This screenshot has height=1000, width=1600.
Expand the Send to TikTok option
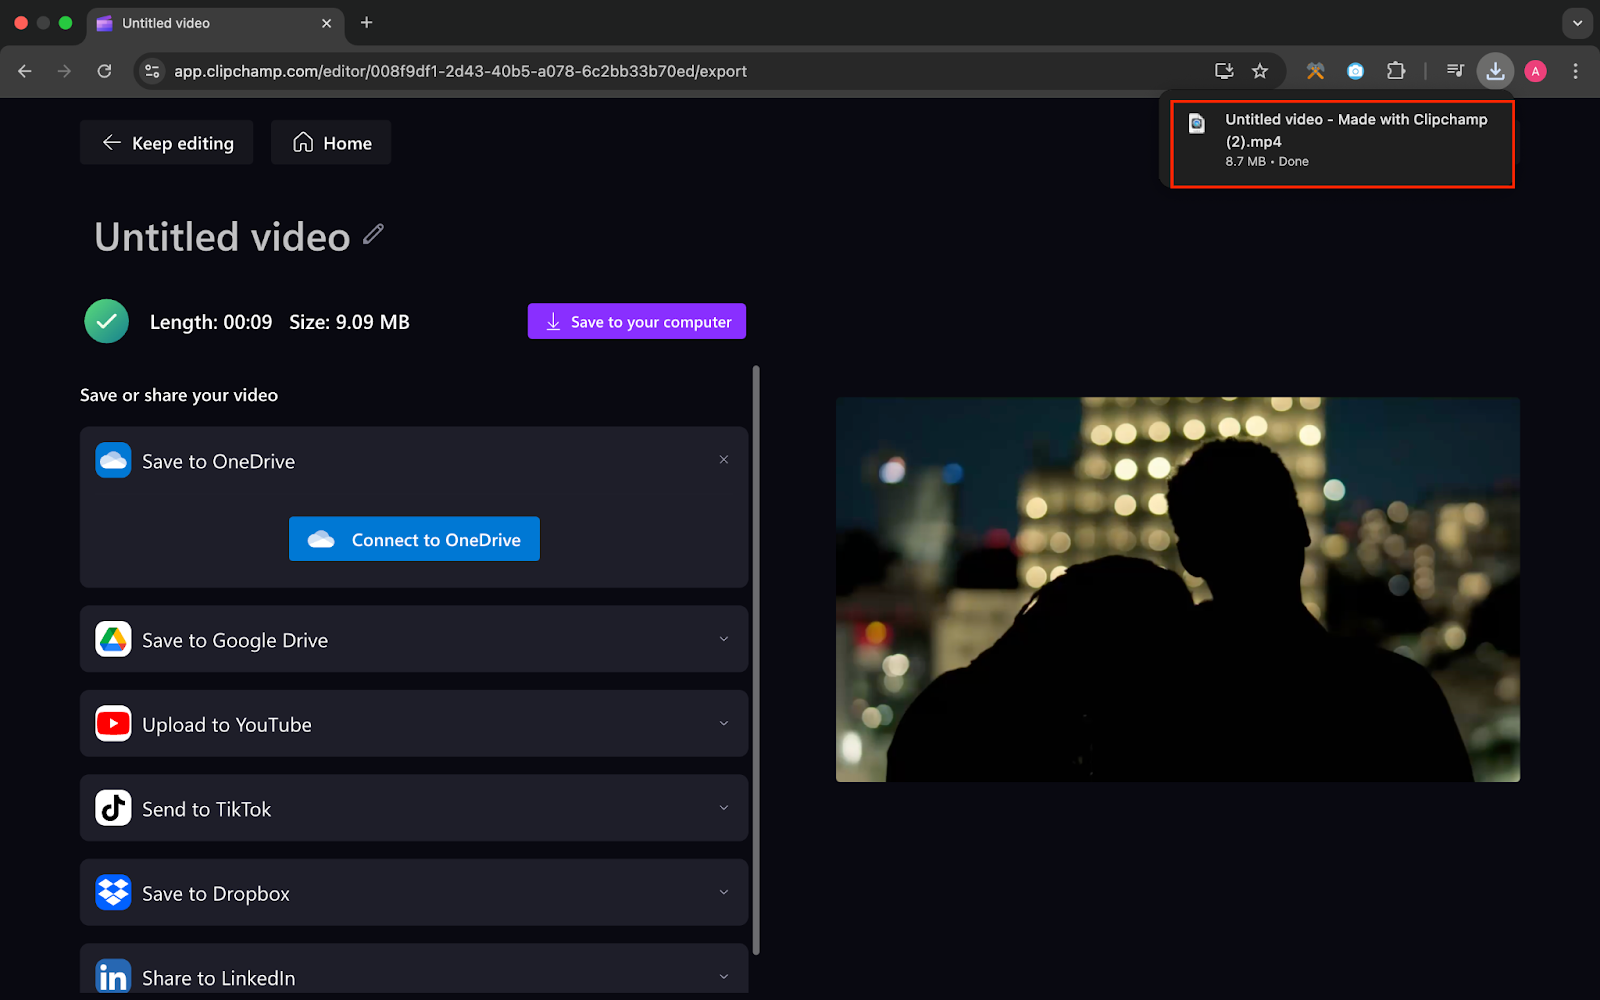pyautogui.click(x=724, y=808)
